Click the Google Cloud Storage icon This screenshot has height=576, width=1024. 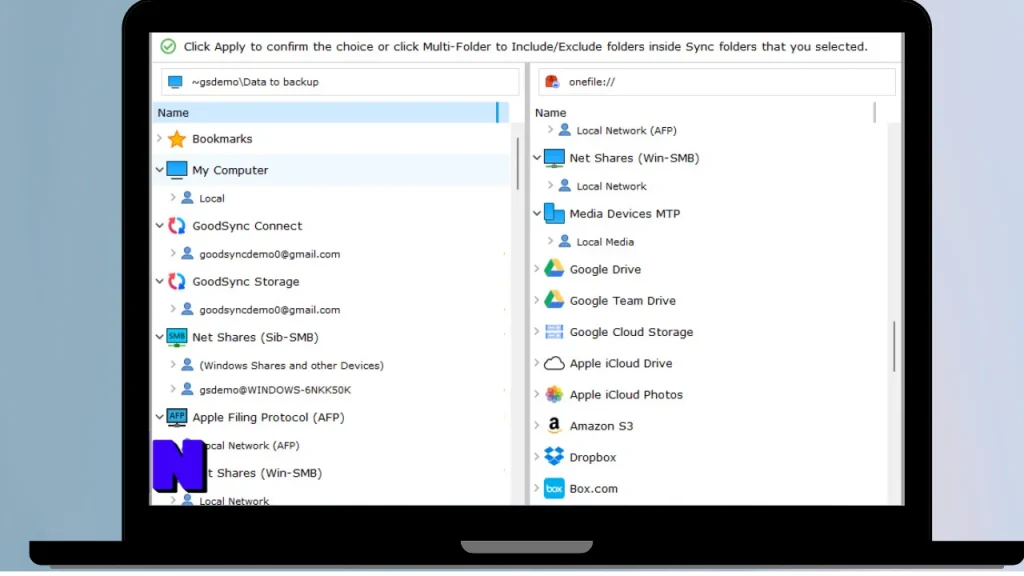554,332
